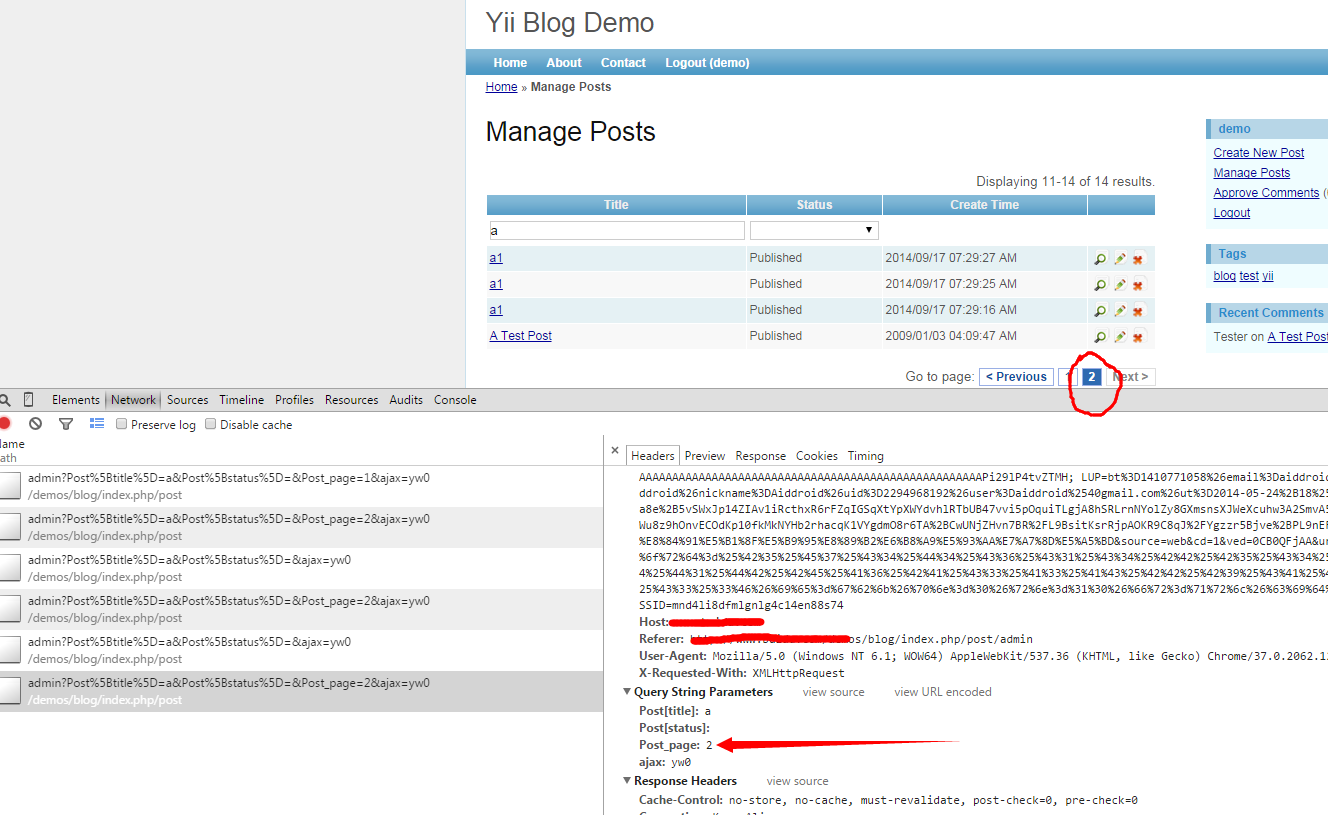Show the request Timing tab

point(866,456)
